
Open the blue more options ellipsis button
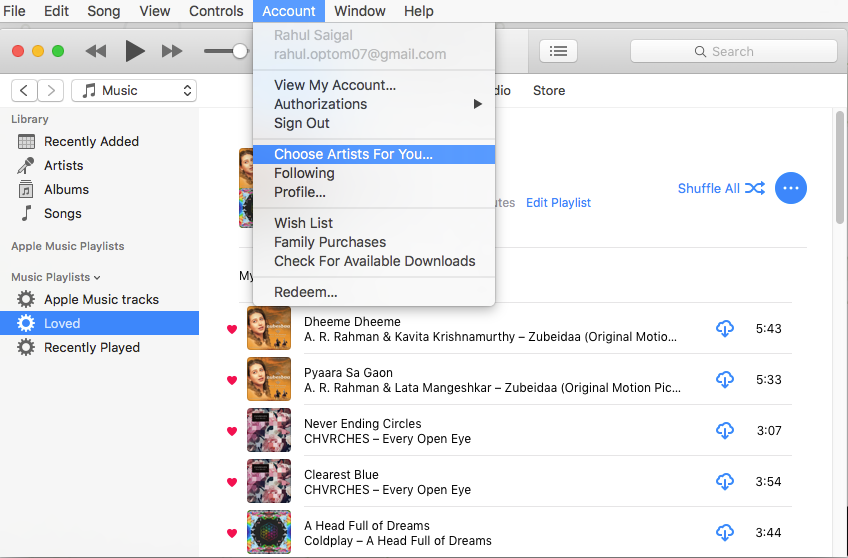pyautogui.click(x=791, y=188)
